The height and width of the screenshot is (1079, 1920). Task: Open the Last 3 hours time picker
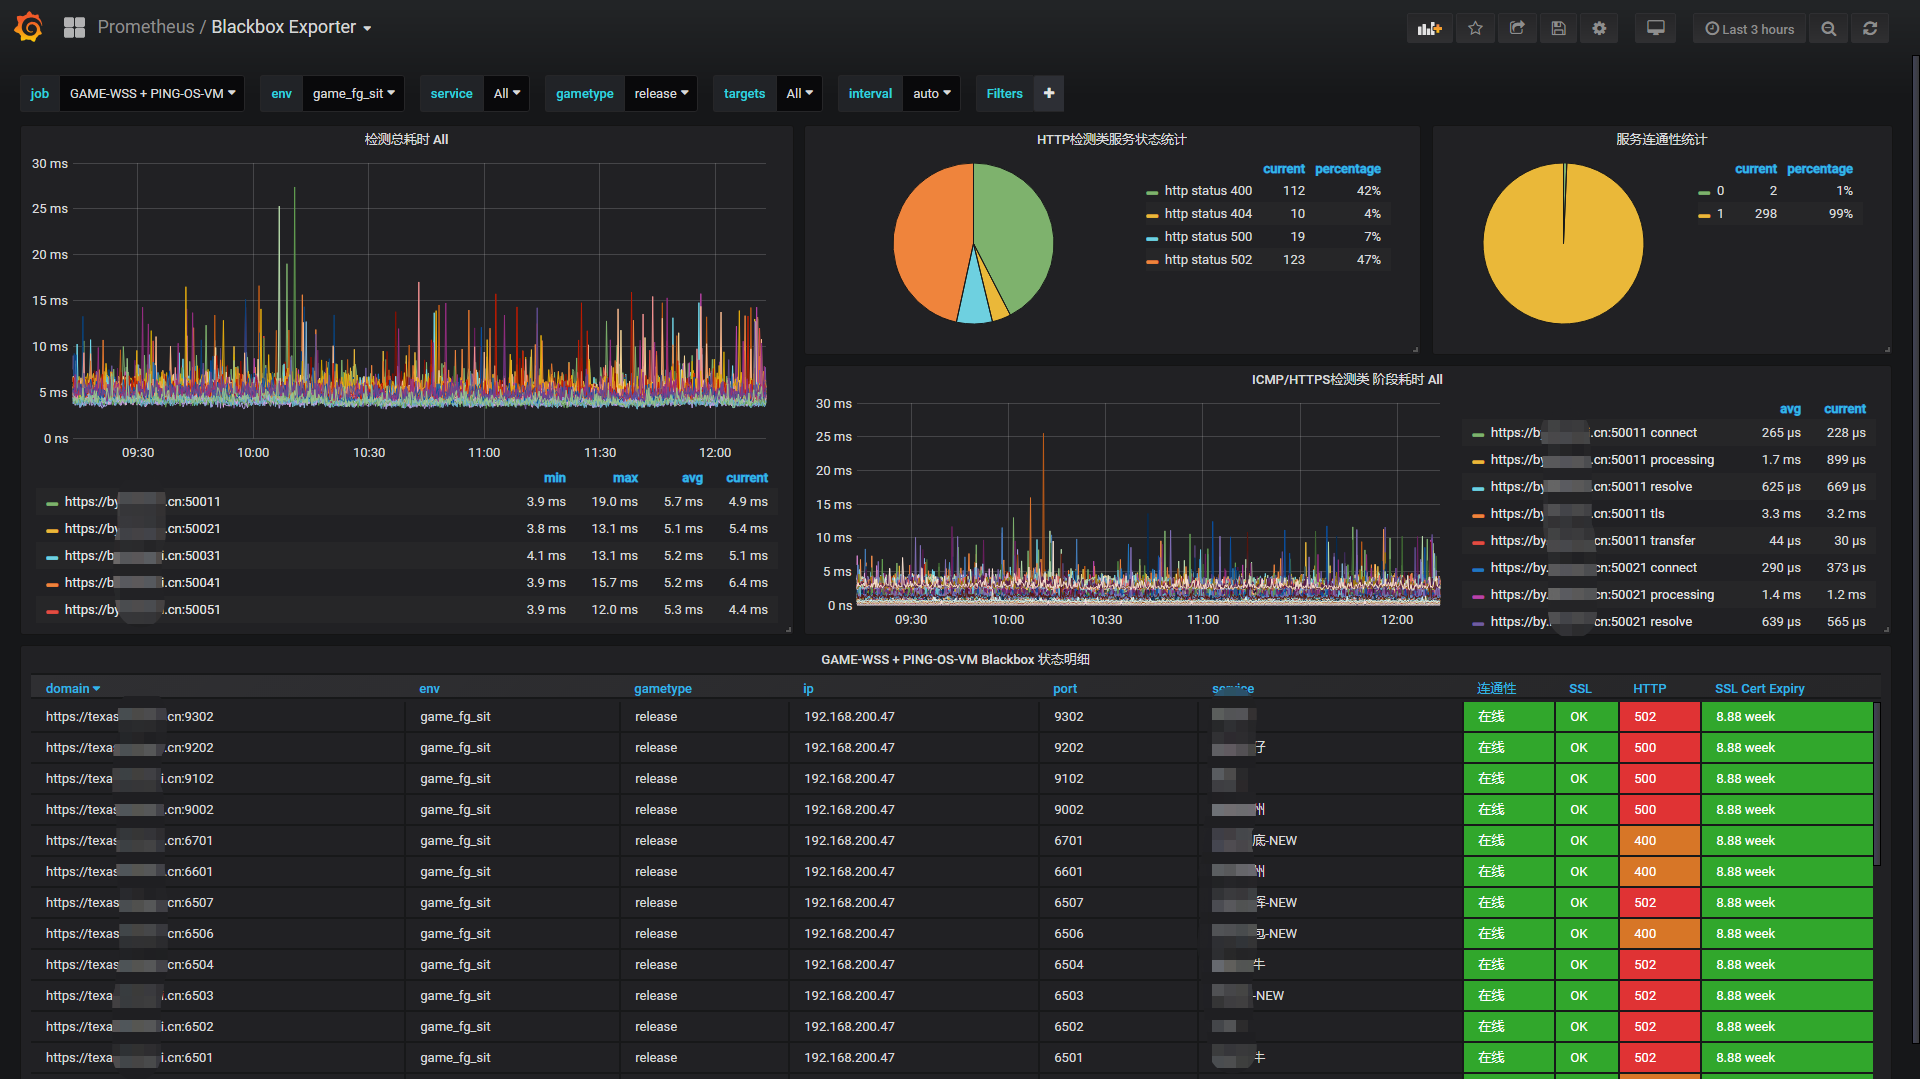pyautogui.click(x=1749, y=29)
